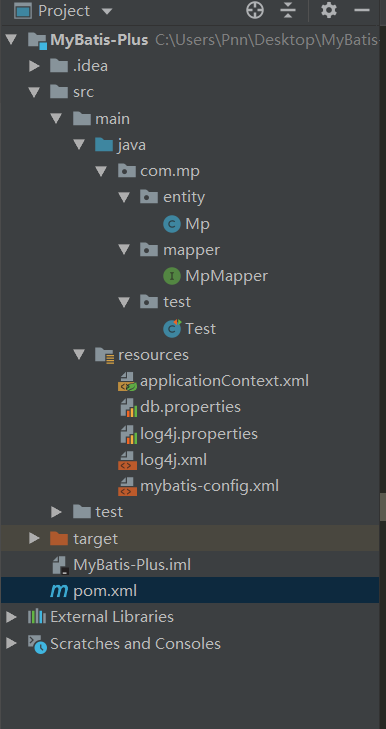Collapse the mapper package arrow
Image resolution: width=386 pixels, height=729 pixels.
[x=124, y=250]
